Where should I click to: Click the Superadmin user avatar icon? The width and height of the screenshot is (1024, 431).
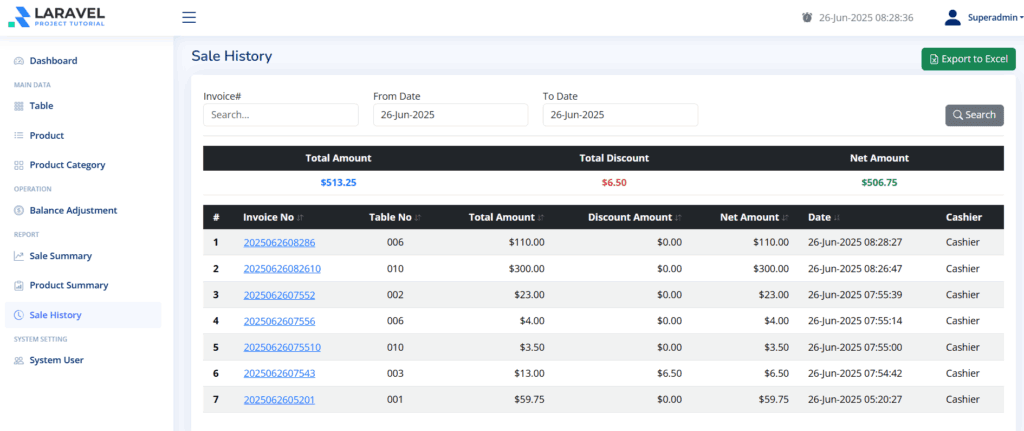tap(952, 17)
